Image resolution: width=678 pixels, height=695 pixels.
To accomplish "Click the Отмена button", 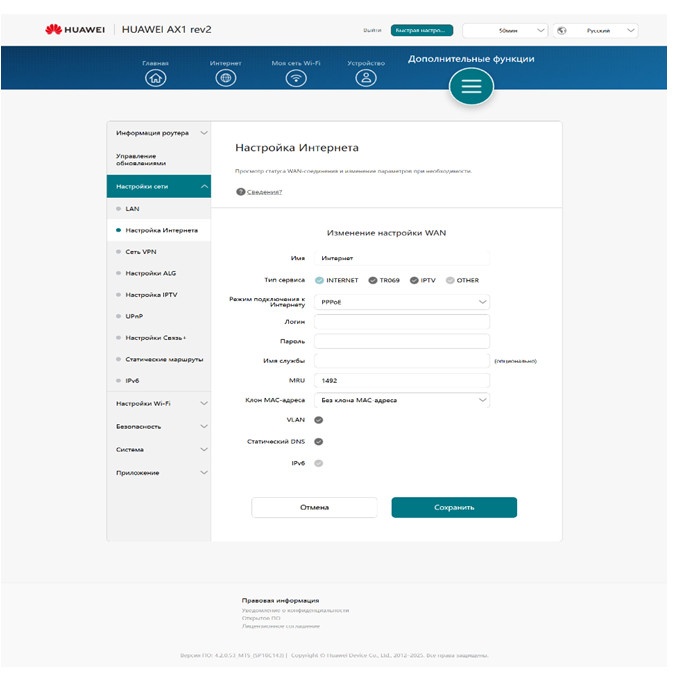I will (x=314, y=507).
